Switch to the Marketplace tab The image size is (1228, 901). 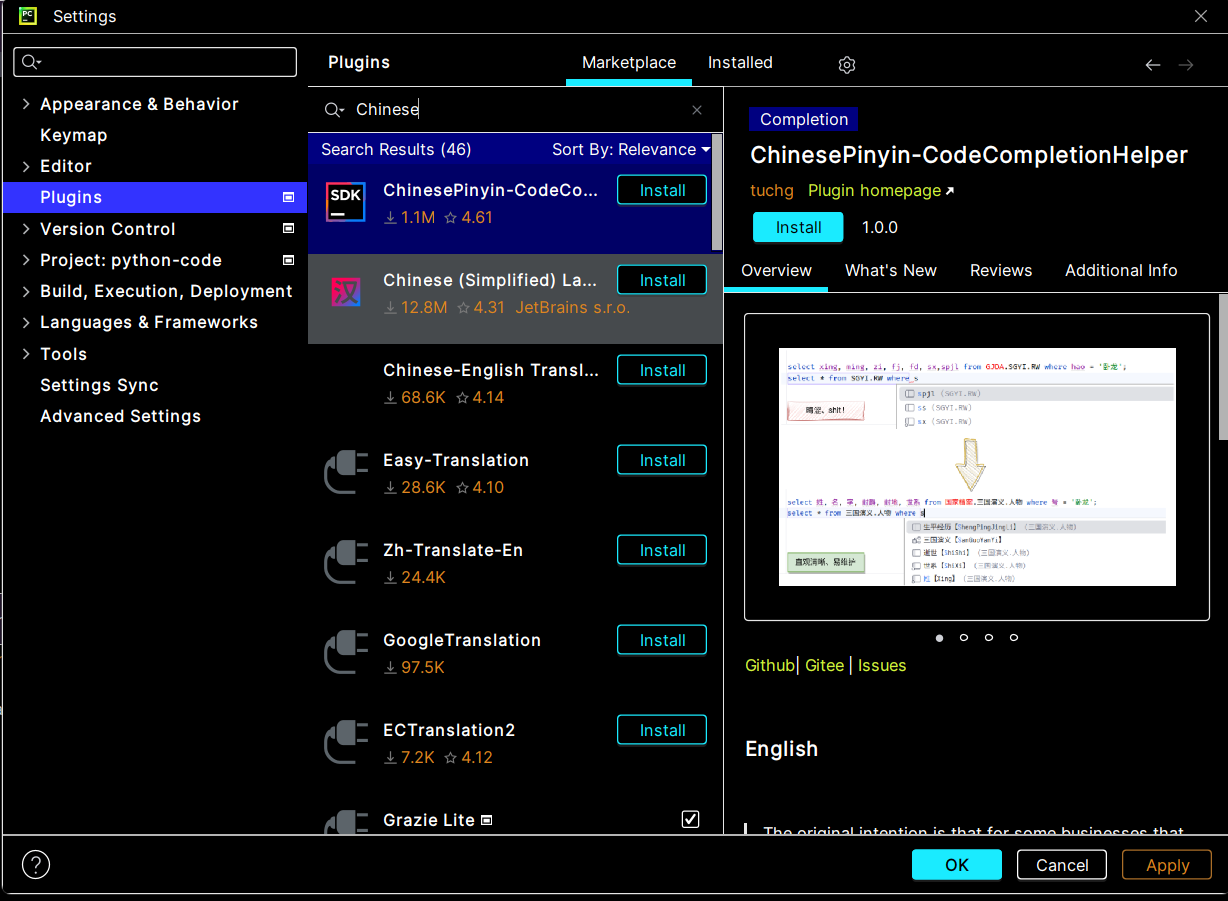(x=629, y=62)
